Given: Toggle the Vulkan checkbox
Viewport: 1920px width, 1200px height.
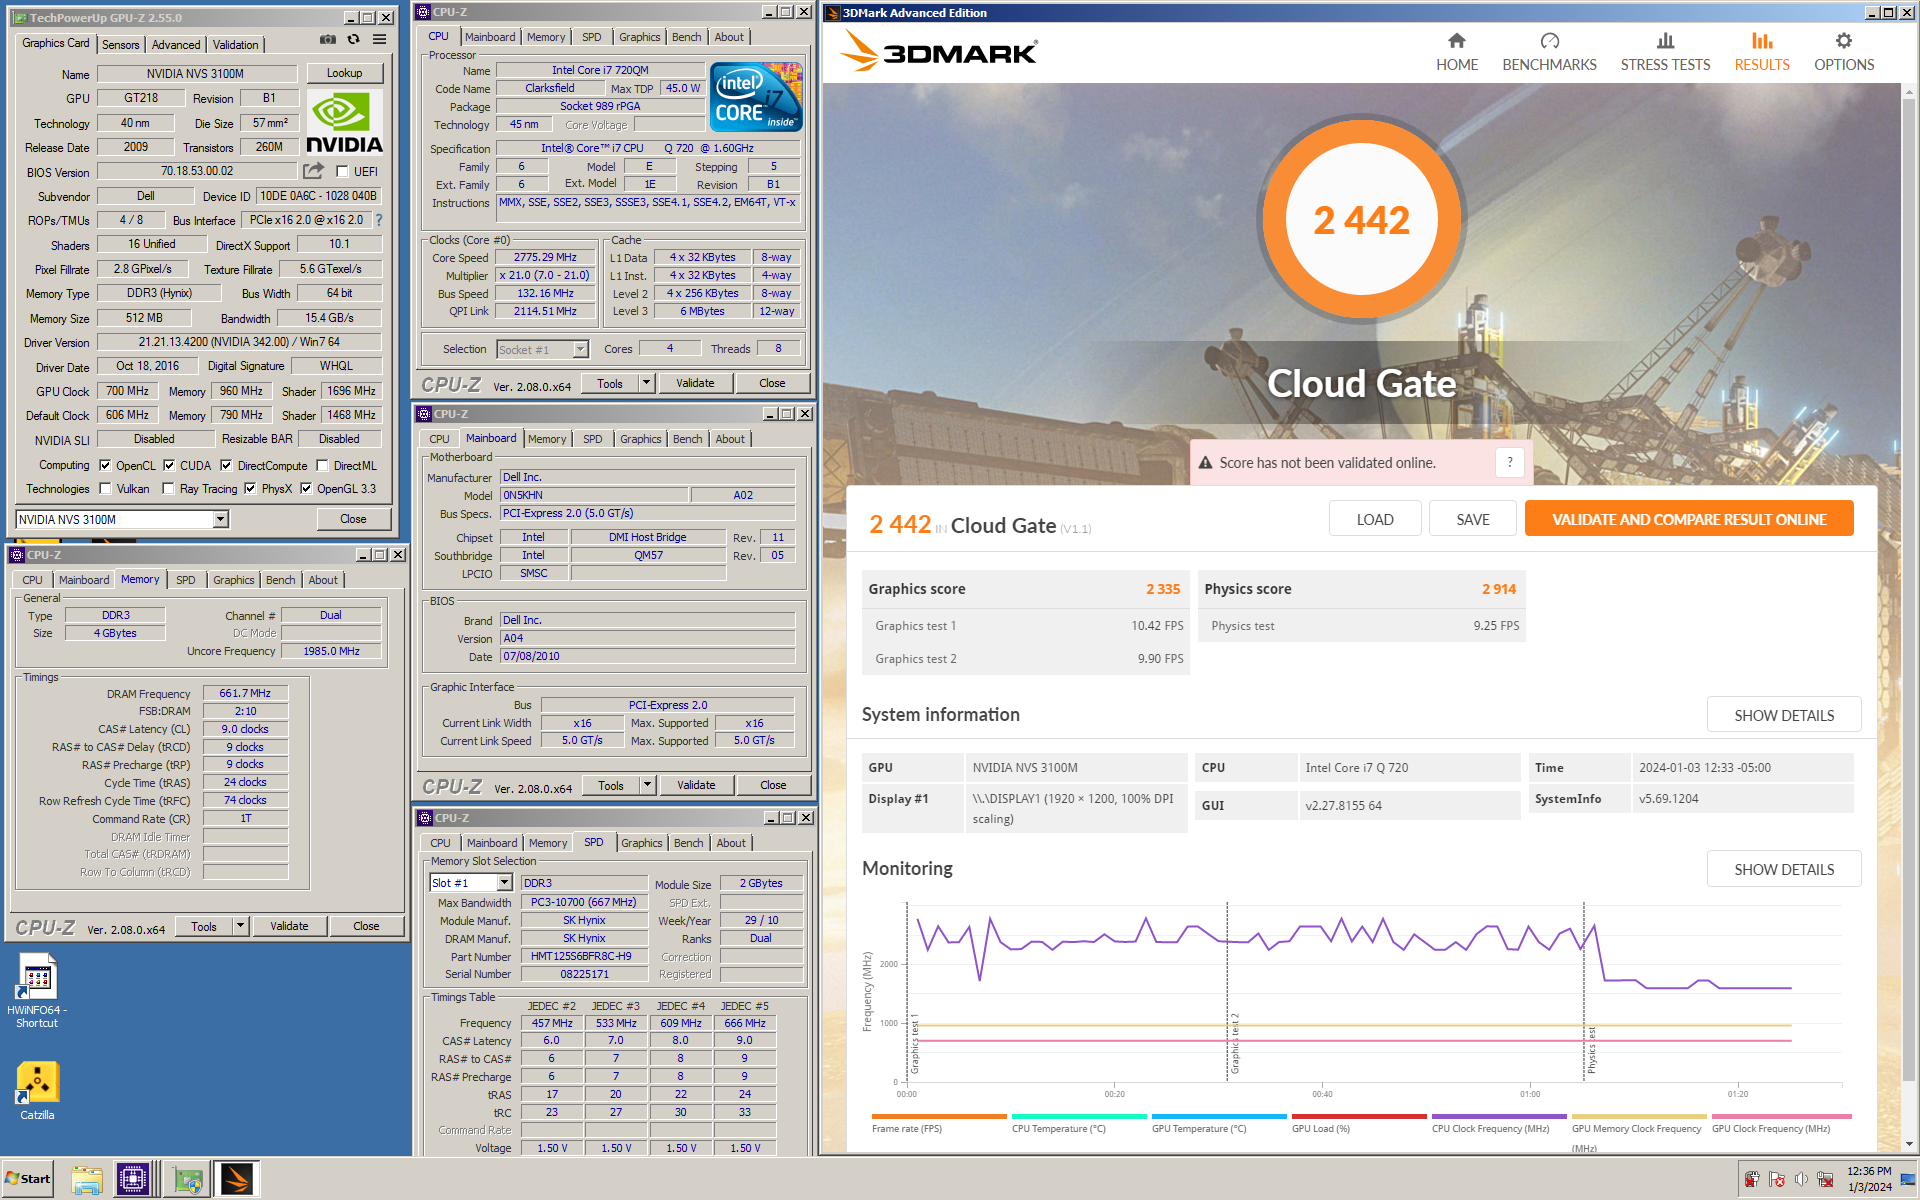Looking at the screenshot, I should (x=105, y=488).
